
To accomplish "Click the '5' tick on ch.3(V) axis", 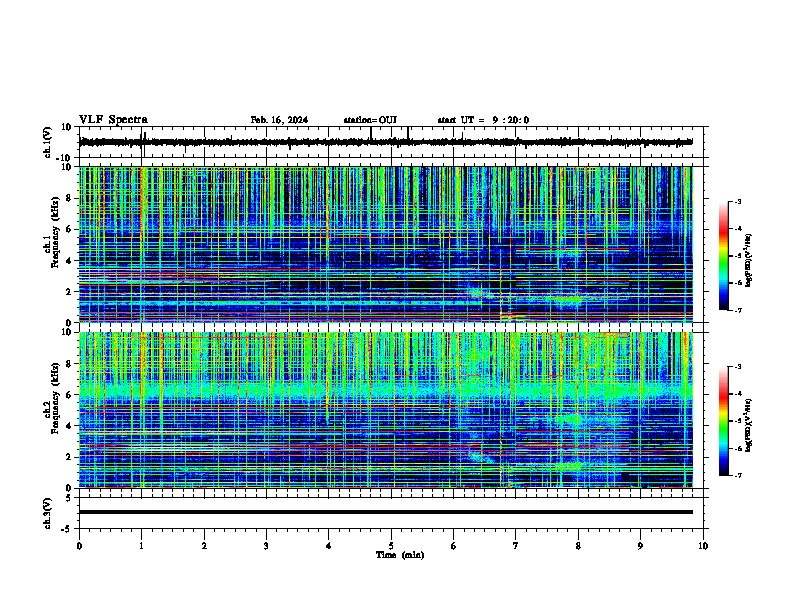I will tap(70, 498).
